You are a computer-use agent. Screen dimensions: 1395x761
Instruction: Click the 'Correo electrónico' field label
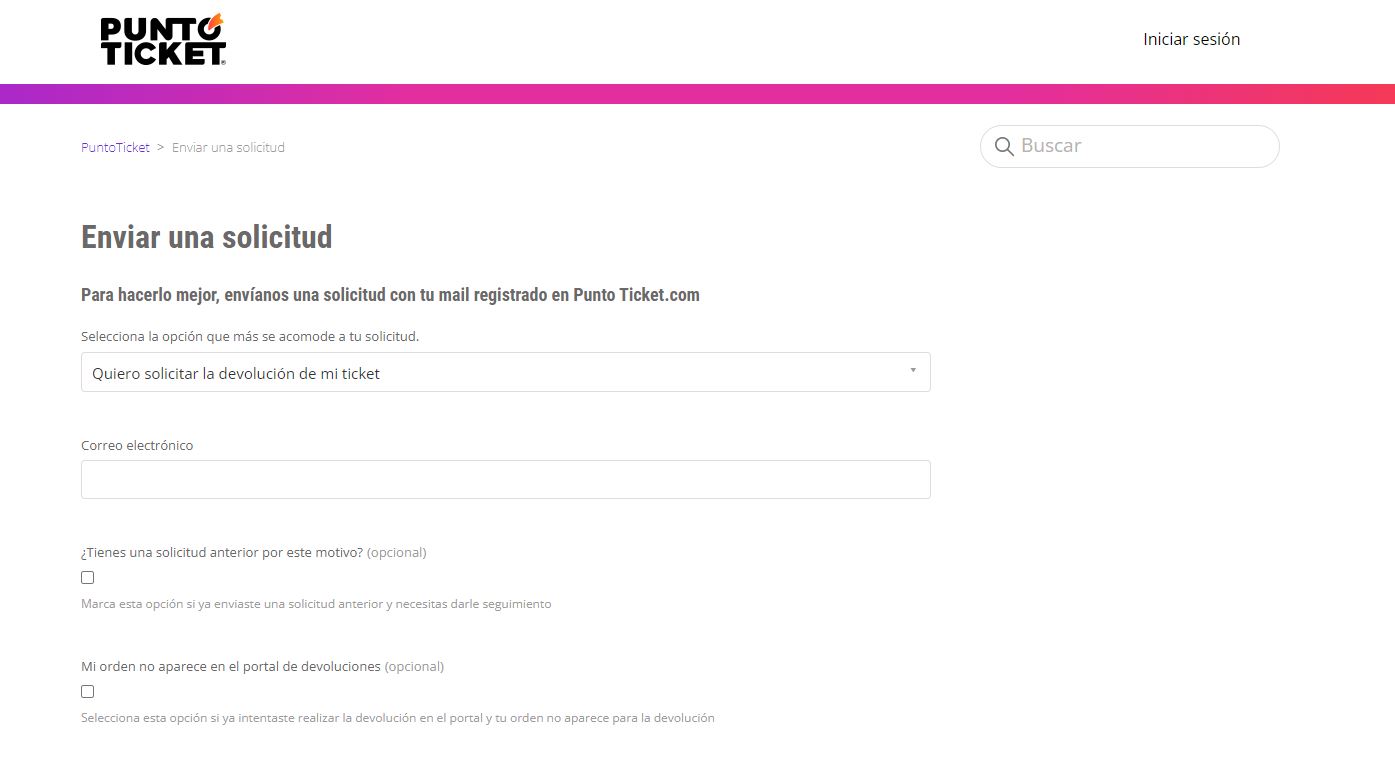pos(137,445)
